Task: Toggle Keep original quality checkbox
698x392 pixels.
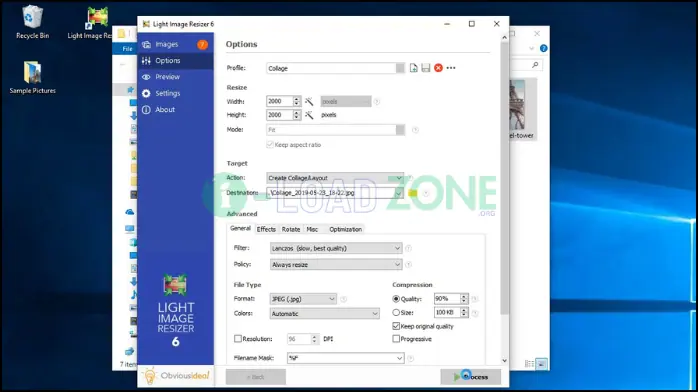Action: pyautogui.click(x=396, y=326)
